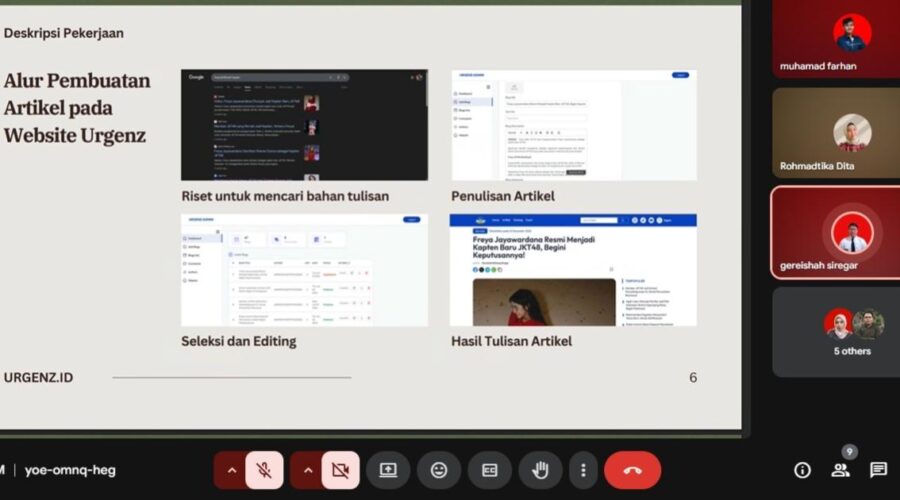Show the people list panel
The height and width of the screenshot is (500, 900).
click(840, 470)
